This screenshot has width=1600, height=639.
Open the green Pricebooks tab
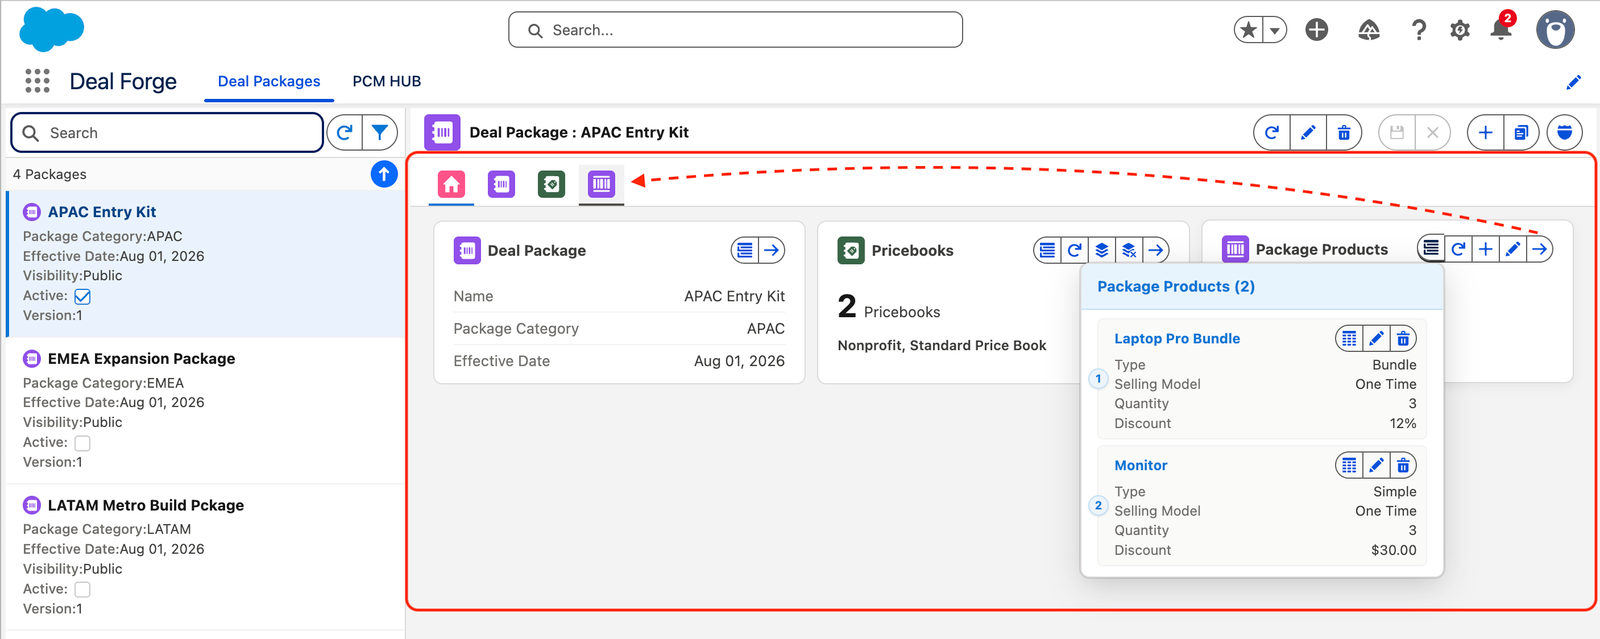[551, 184]
